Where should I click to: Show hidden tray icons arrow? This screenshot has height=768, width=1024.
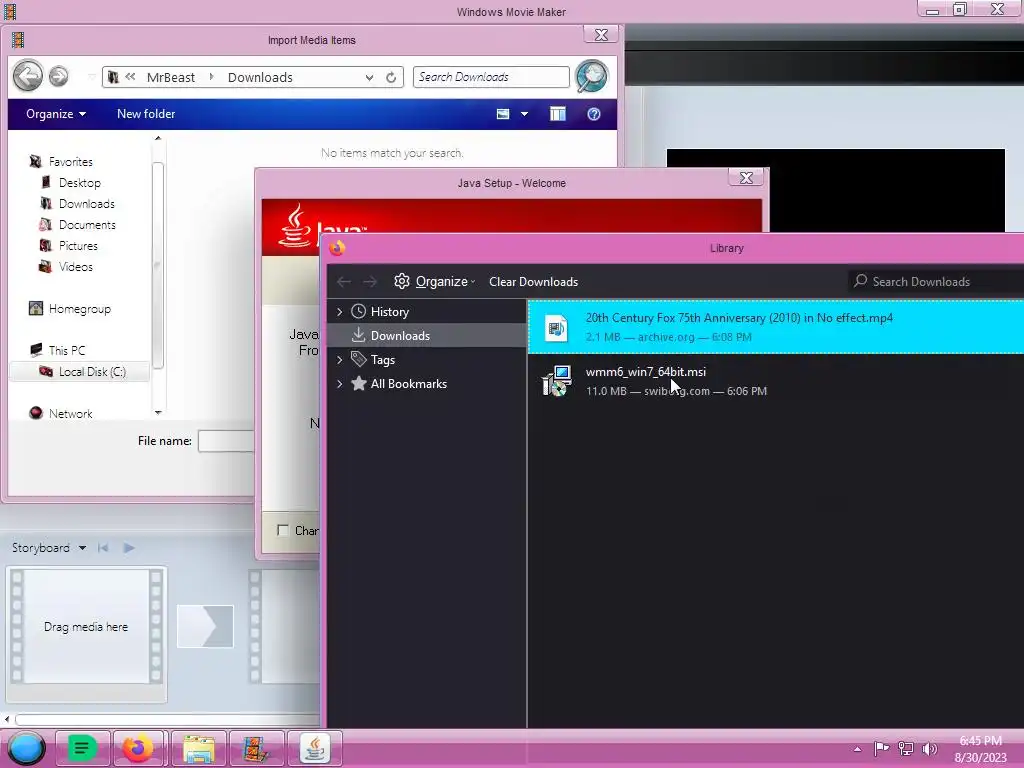857,749
